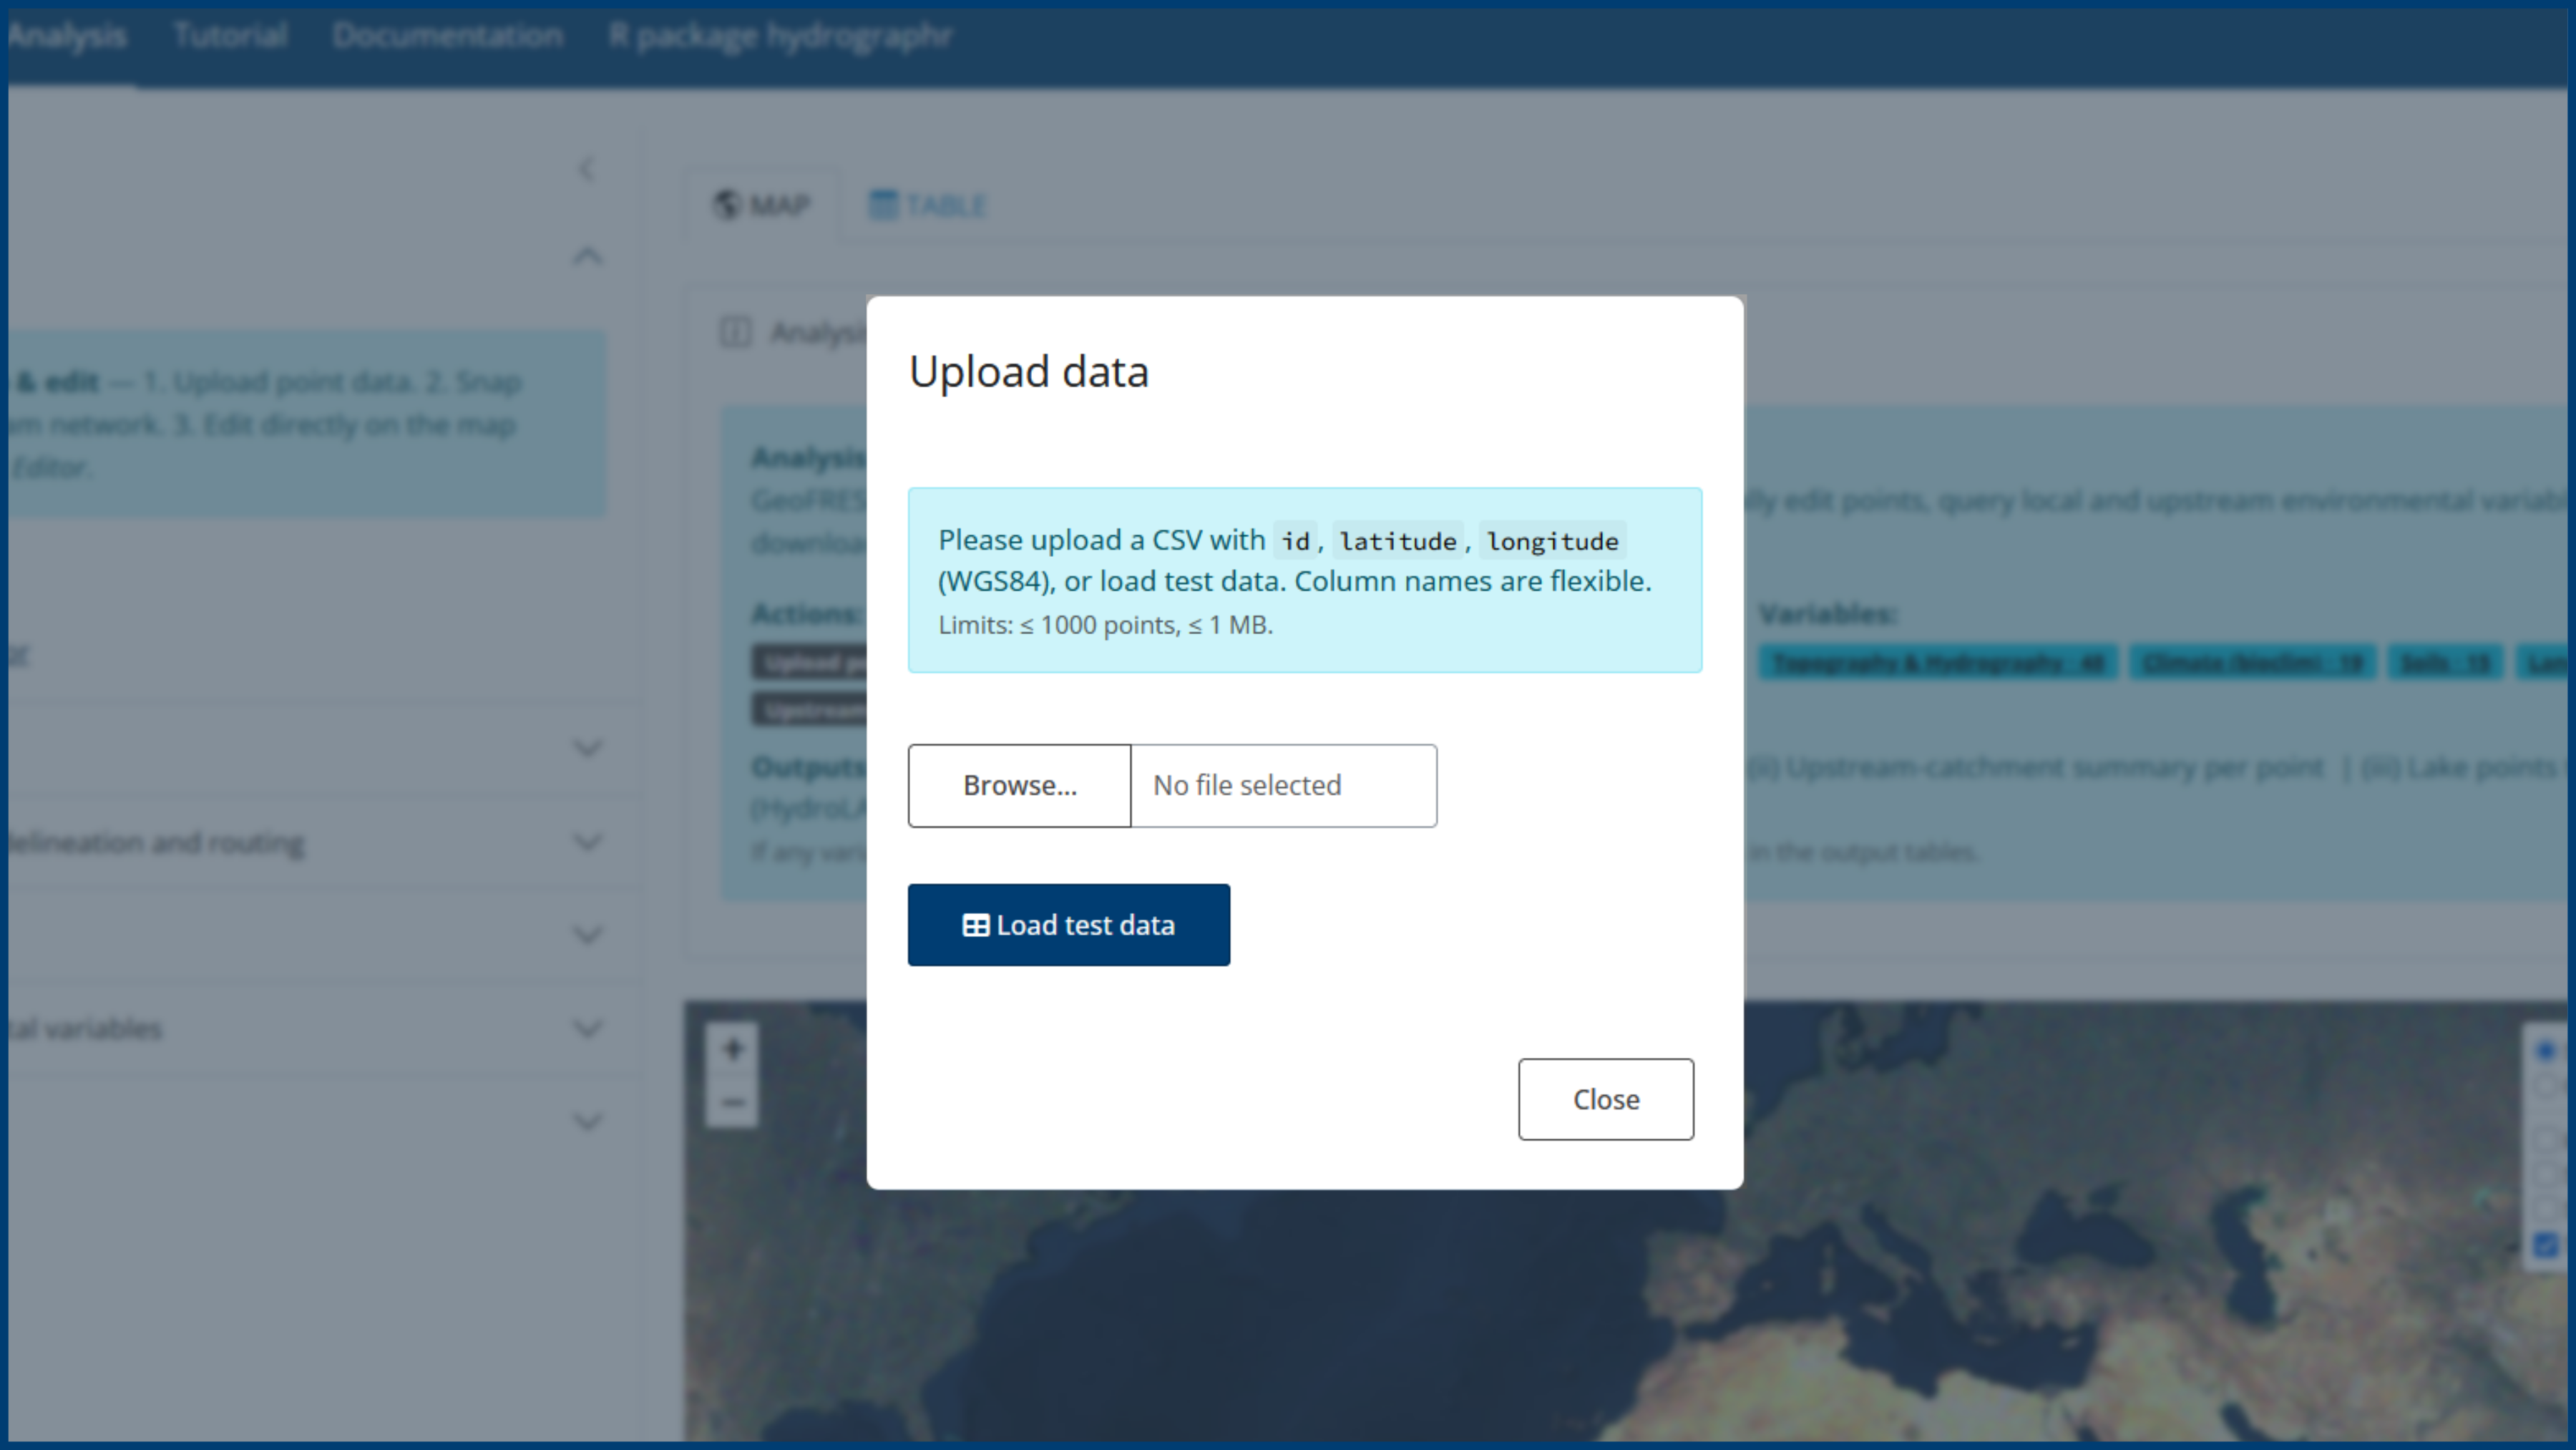Toggle the checked map overlay checkbox

(2546, 1245)
